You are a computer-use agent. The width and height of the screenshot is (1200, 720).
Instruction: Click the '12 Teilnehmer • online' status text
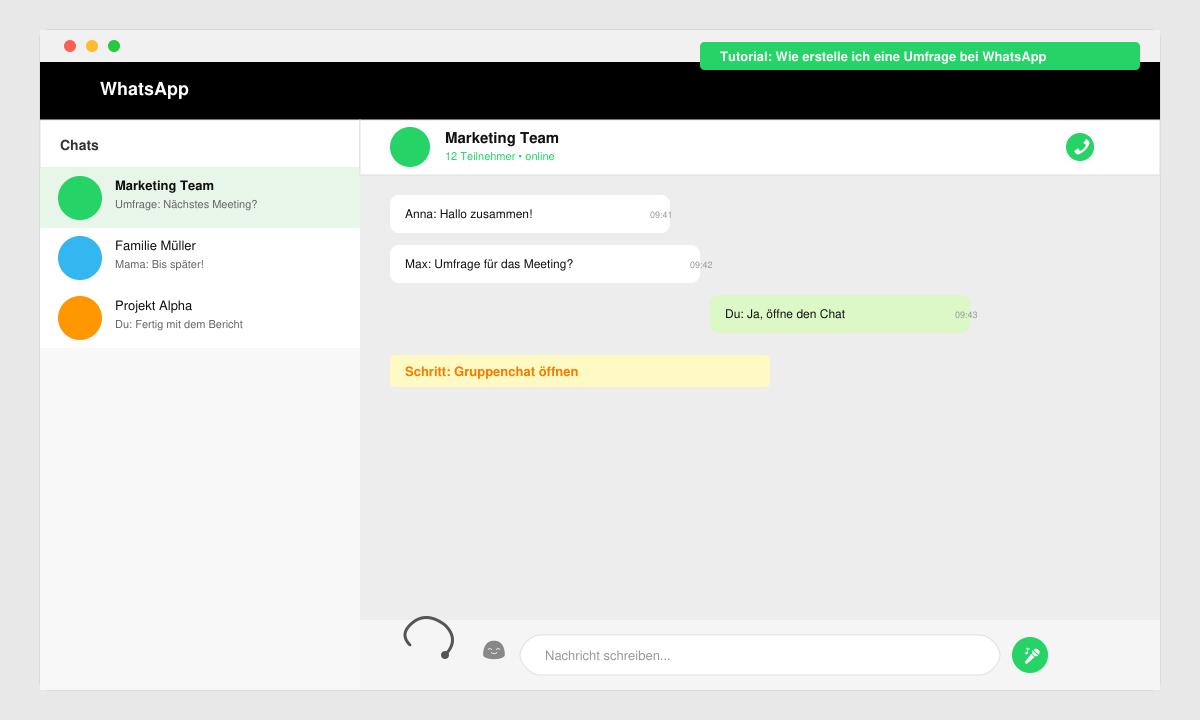[x=500, y=157]
